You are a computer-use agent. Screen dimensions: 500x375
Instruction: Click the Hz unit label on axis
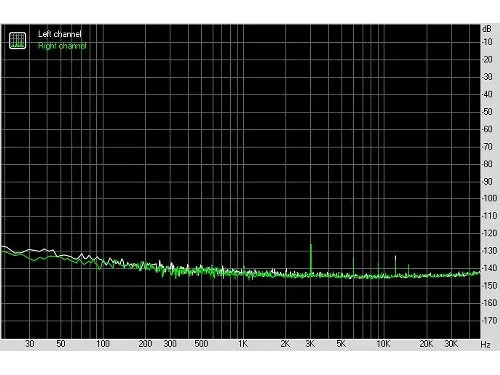(486, 344)
